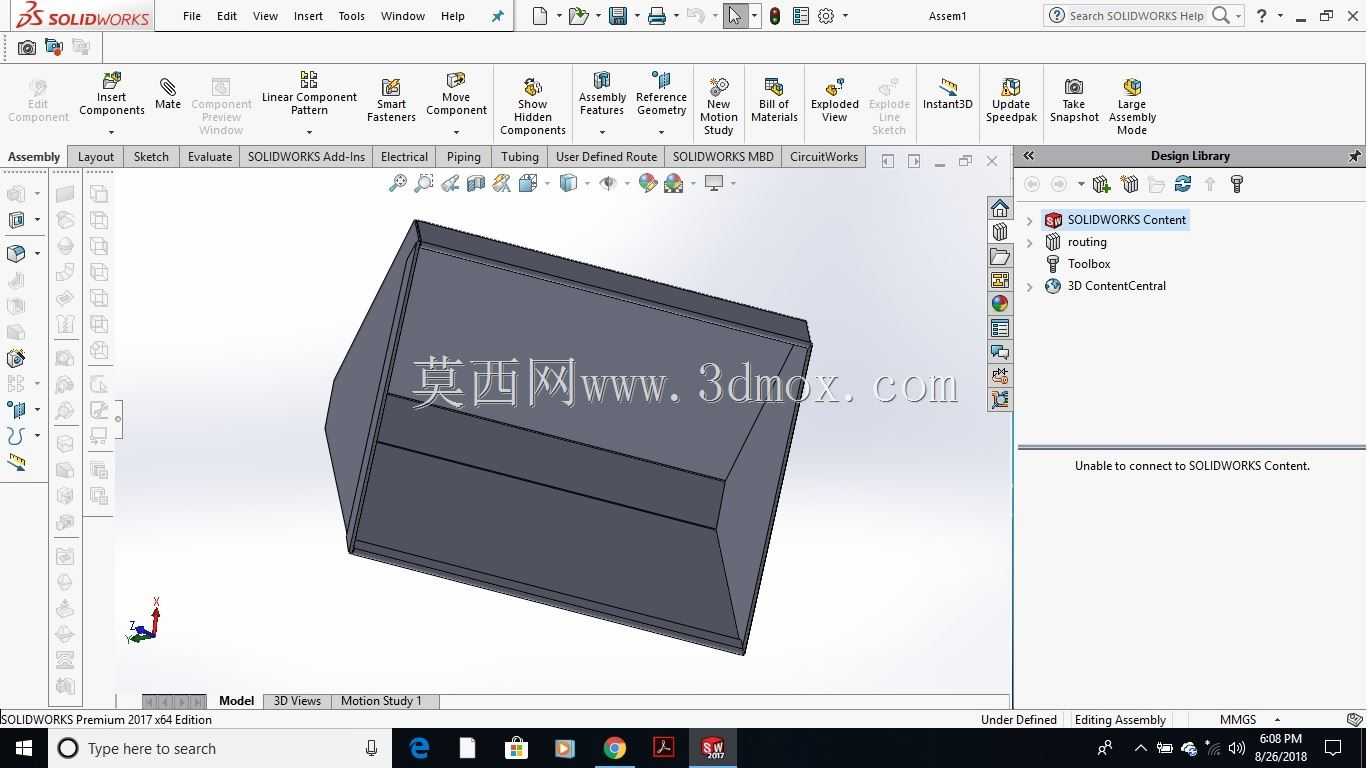Screen dimensions: 1370x768
Task: Open the Reference Geometry dropdown arrow
Action: click(661, 132)
